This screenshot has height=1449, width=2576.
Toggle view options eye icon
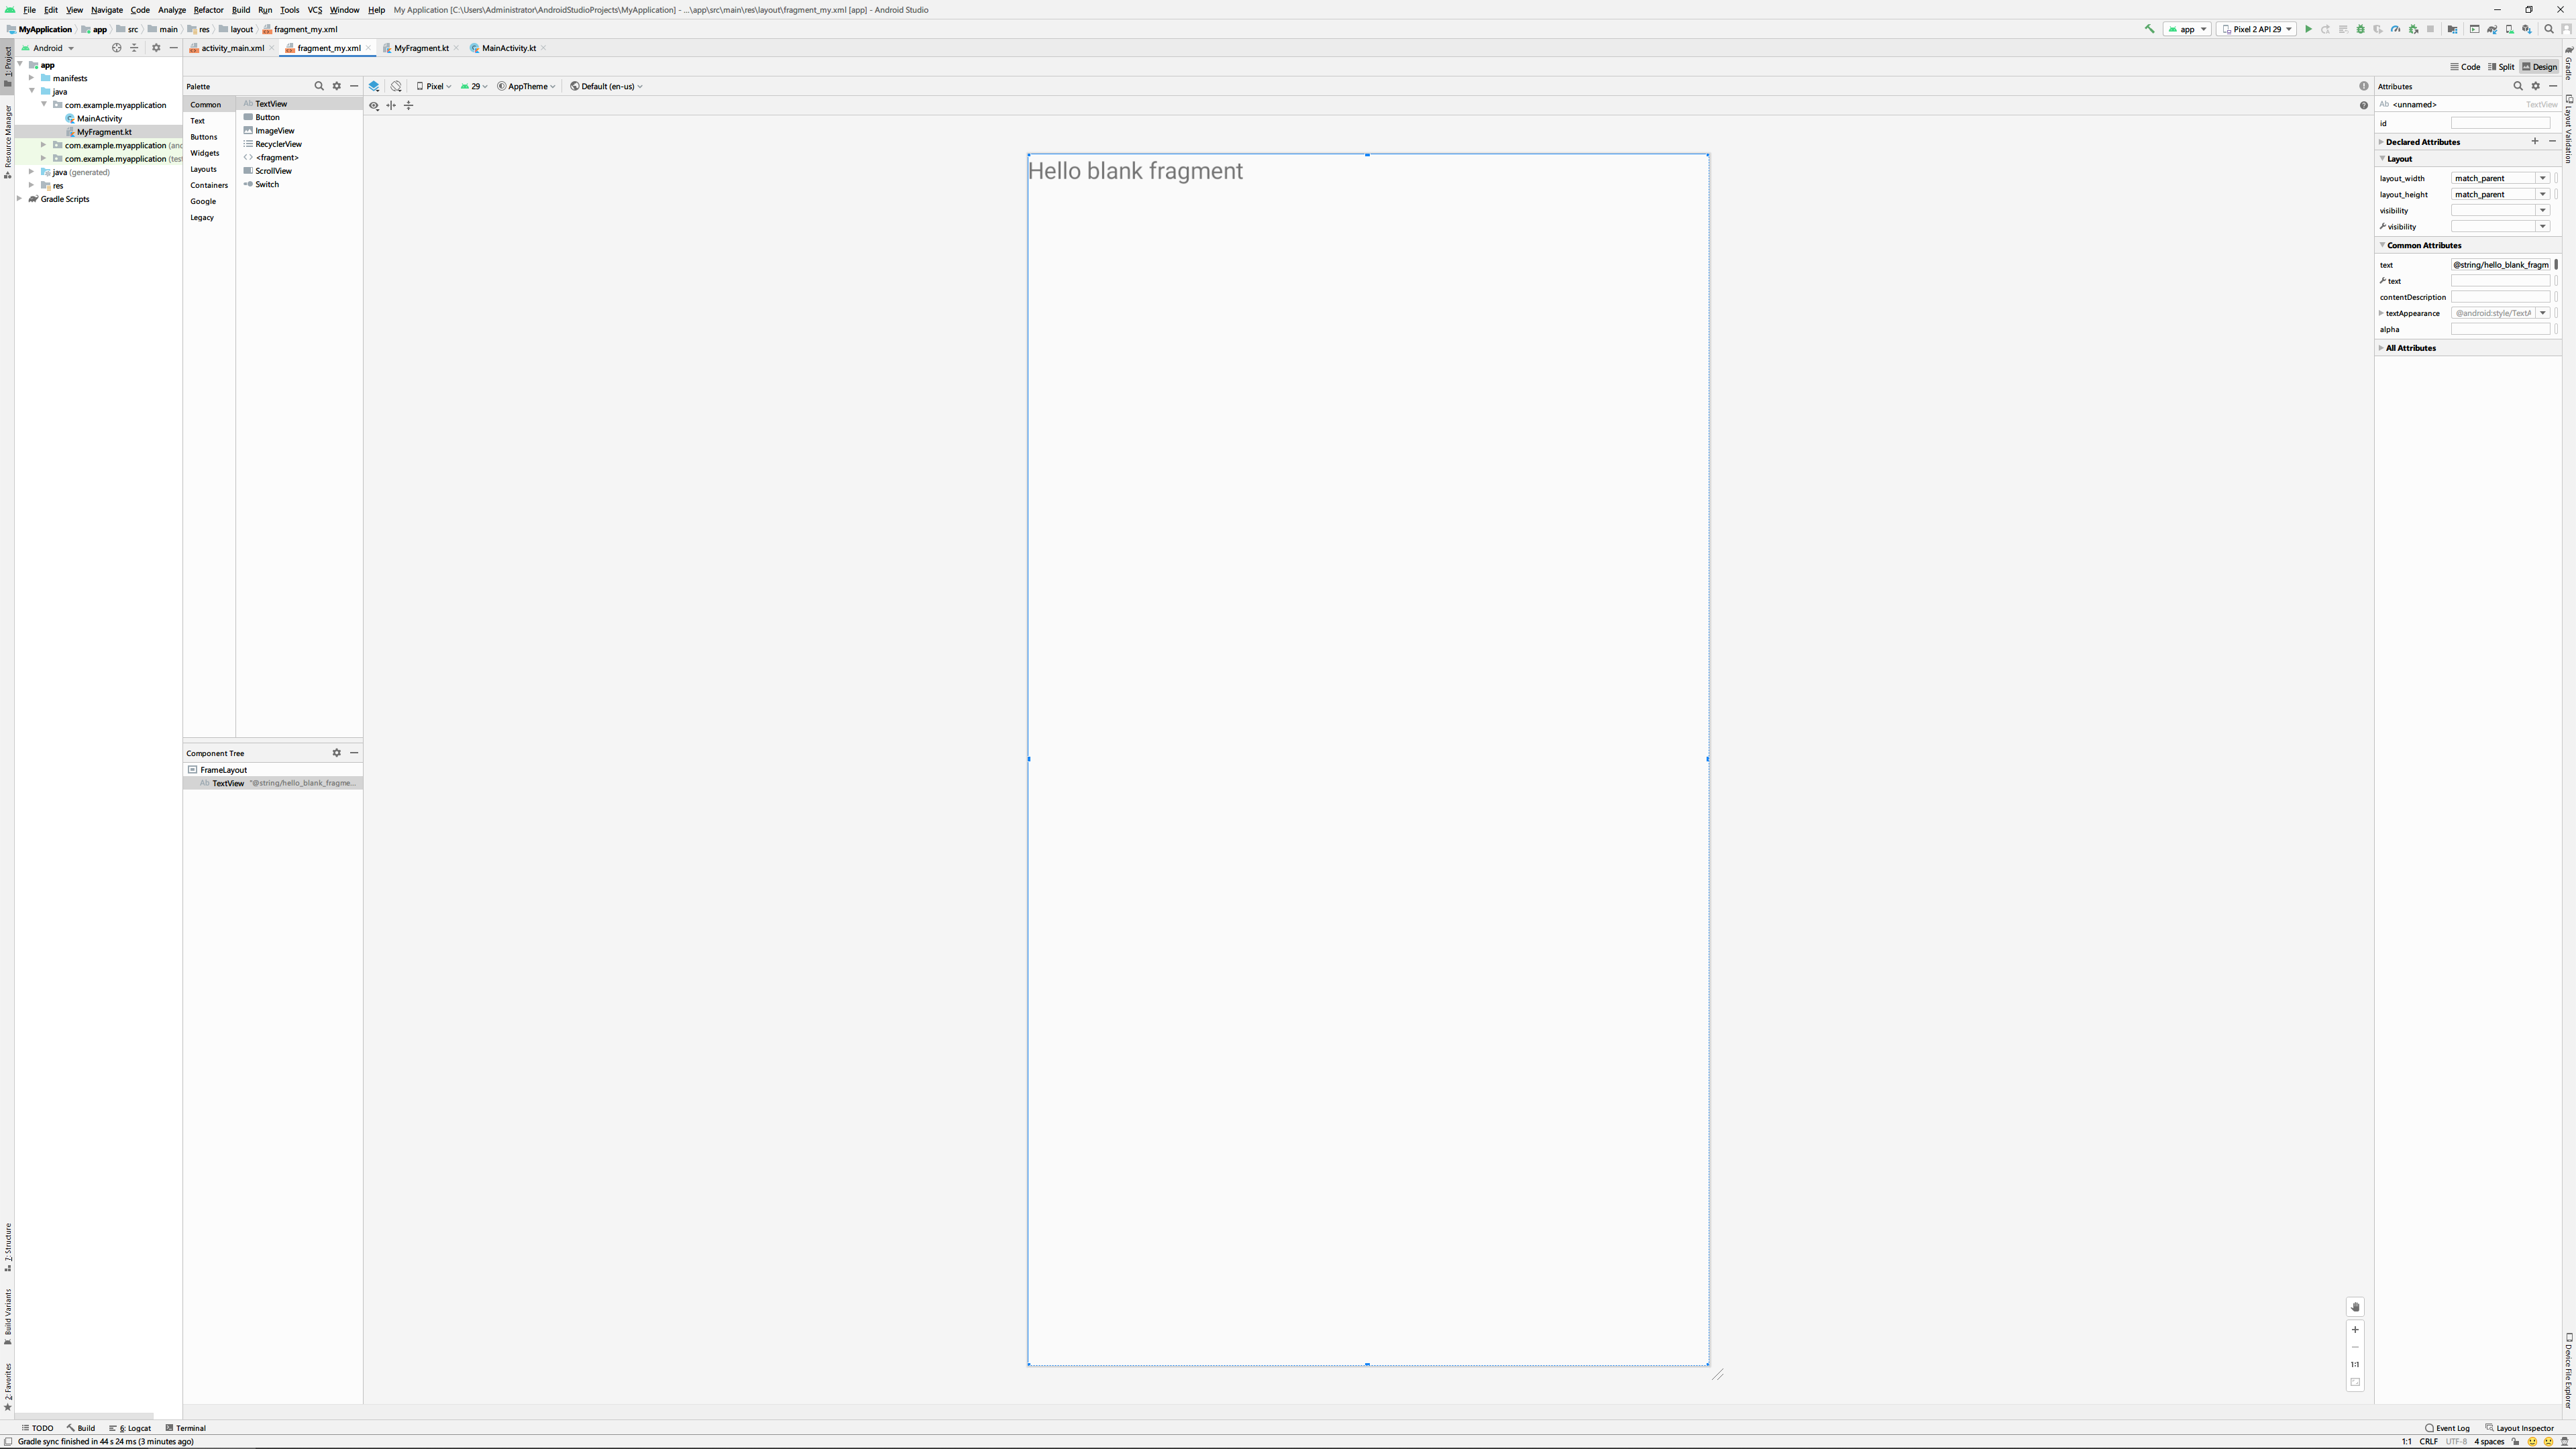coord(374,106)
